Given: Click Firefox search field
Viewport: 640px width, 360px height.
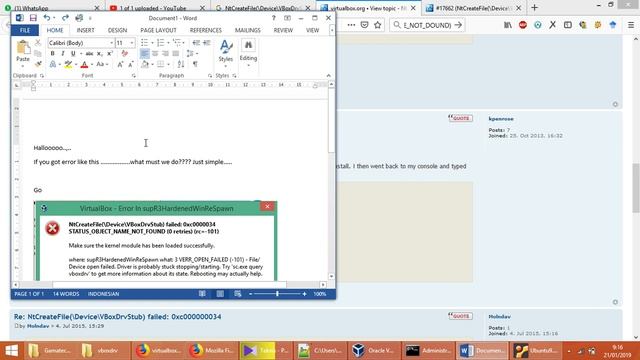Looking at the screenshot, I should (x=427, y=25).
